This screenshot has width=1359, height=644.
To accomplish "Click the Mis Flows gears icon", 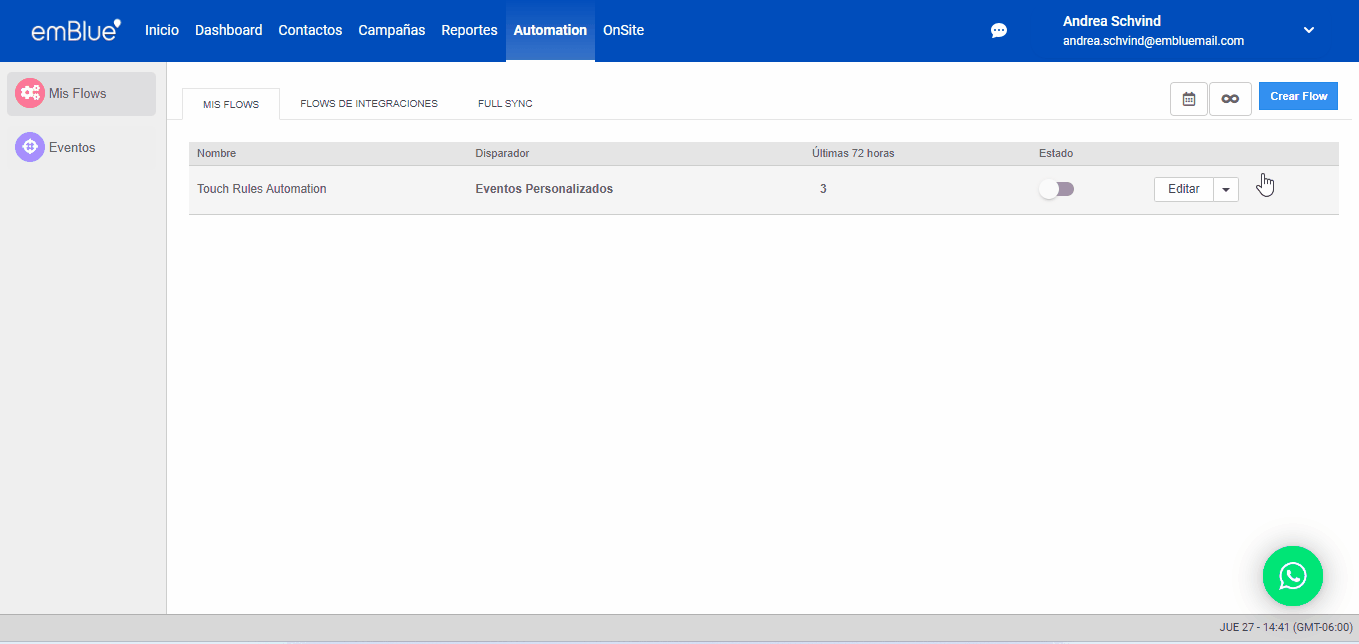I will (30, 93).
